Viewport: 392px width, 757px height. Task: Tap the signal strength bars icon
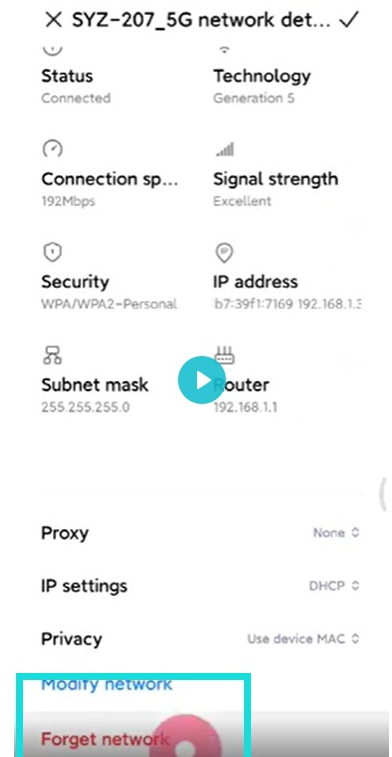[x=225, y=149]
